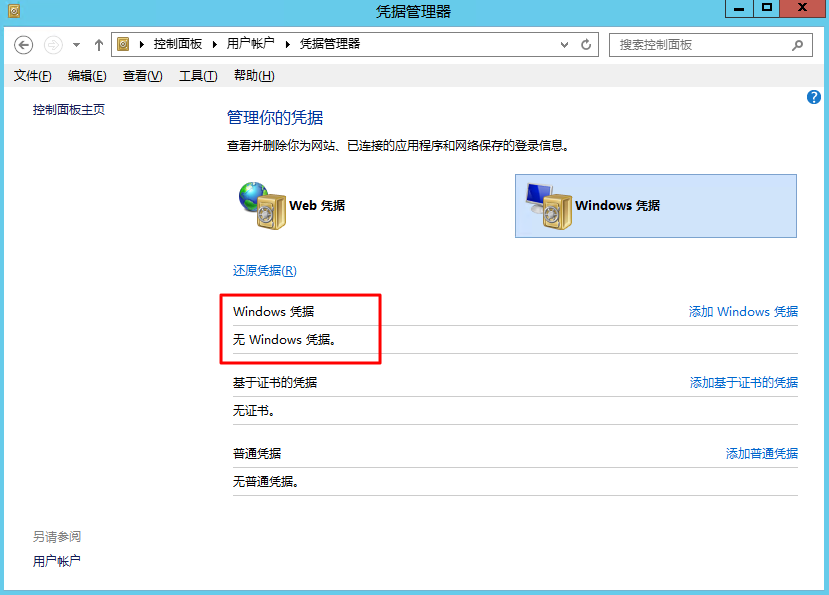Screen dimensions: 829x595
Task: Click the 无 Windows 凭据。 text
Action: coord(284,340)
